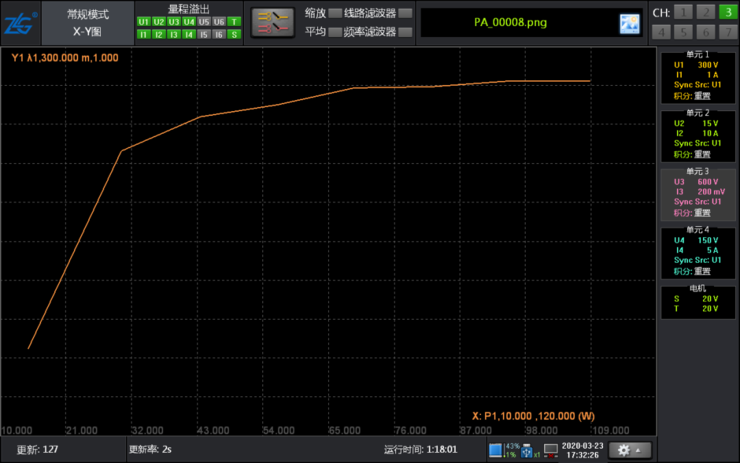Image resolution: width=740 pixels, height=463 pixels.
Task: Open the saved screenshot image icon
Action: click(x=630, y=23)
